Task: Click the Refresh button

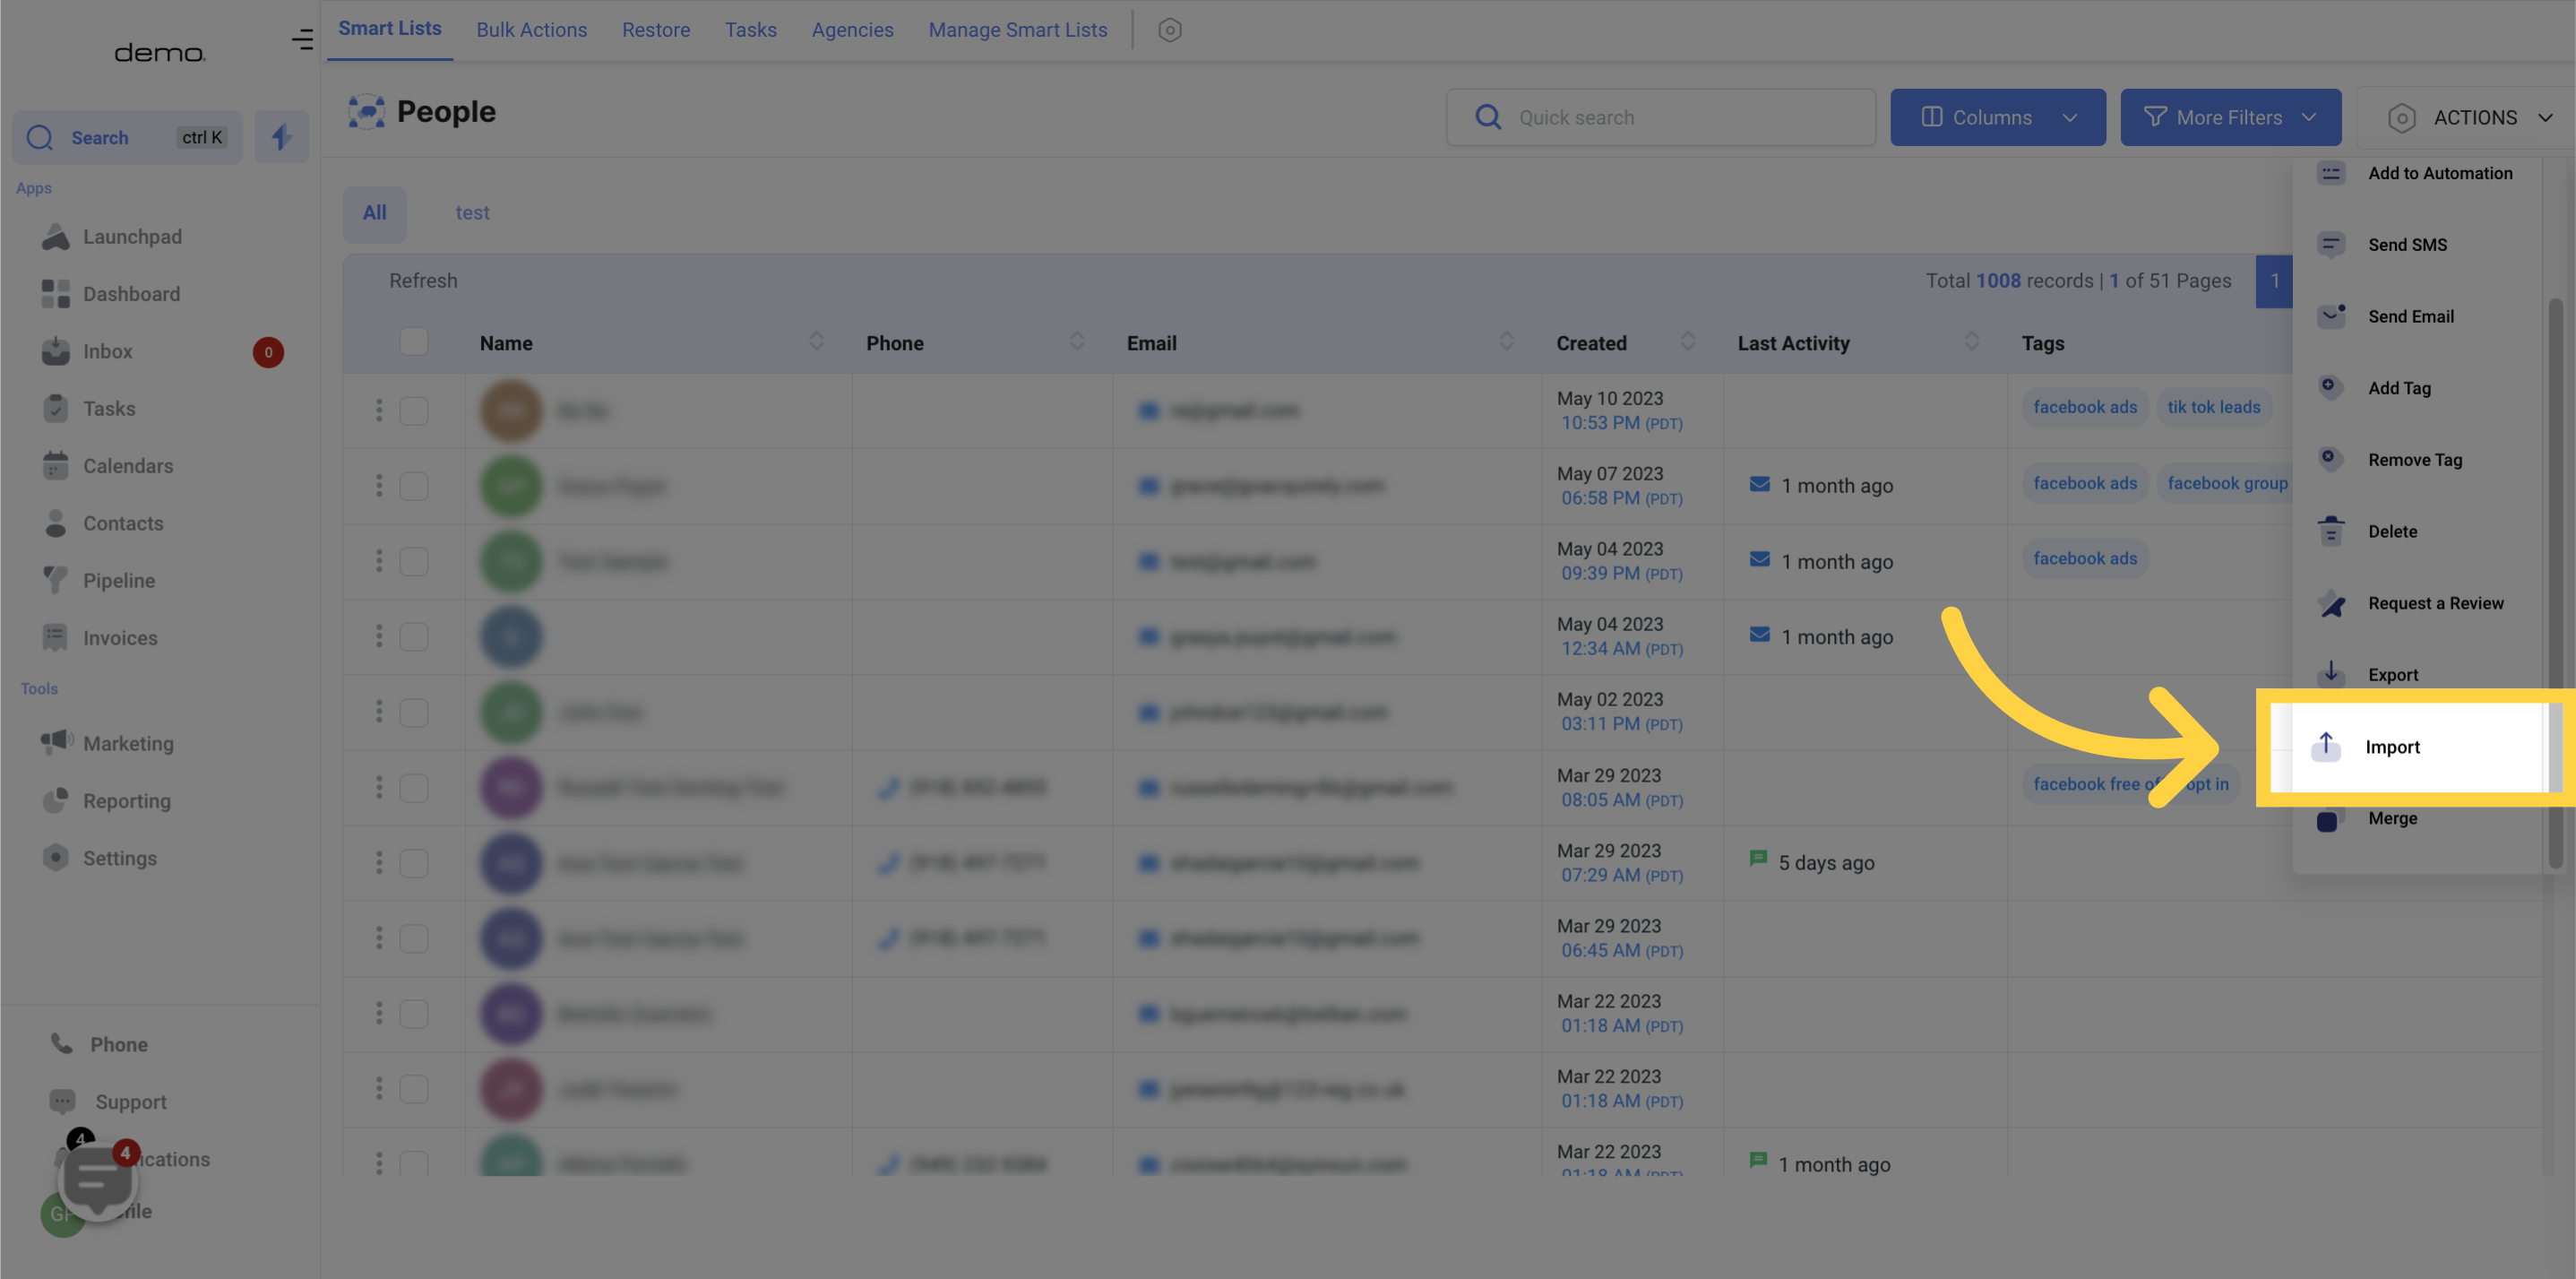Action: point(423,281)
